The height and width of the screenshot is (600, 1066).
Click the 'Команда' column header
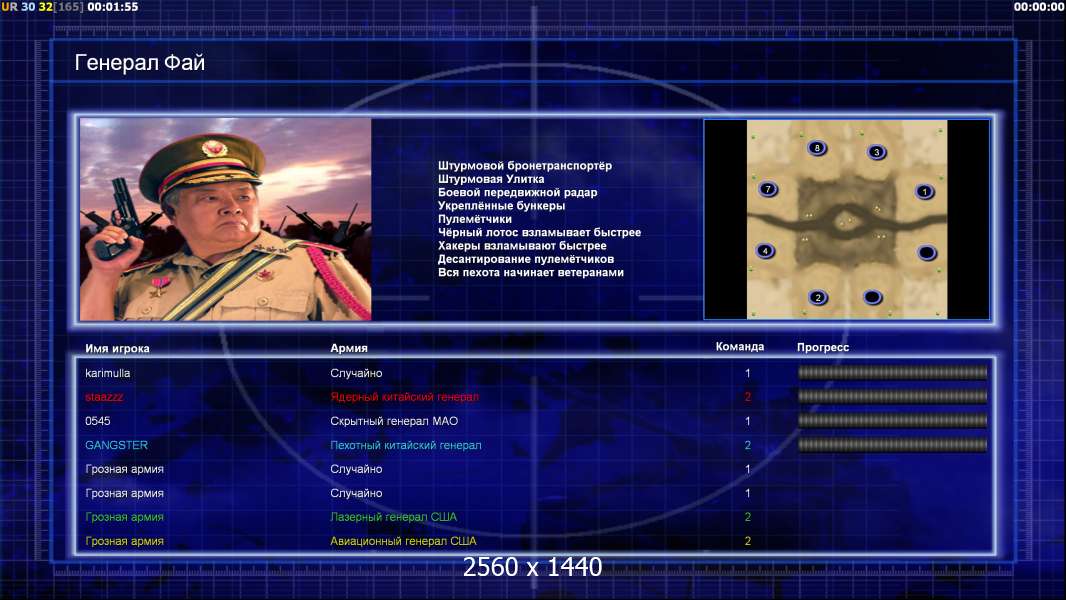(x=740, y=347)
